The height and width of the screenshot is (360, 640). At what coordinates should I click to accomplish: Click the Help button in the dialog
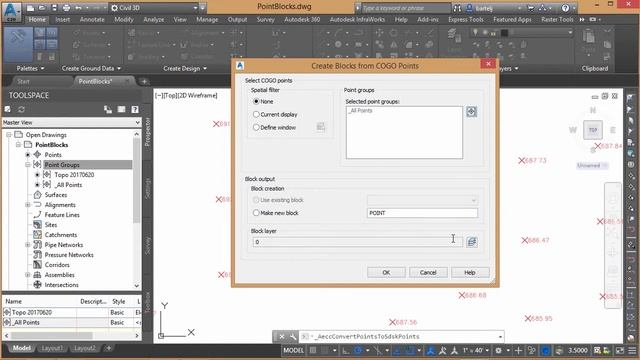click(x=470, y=272)
